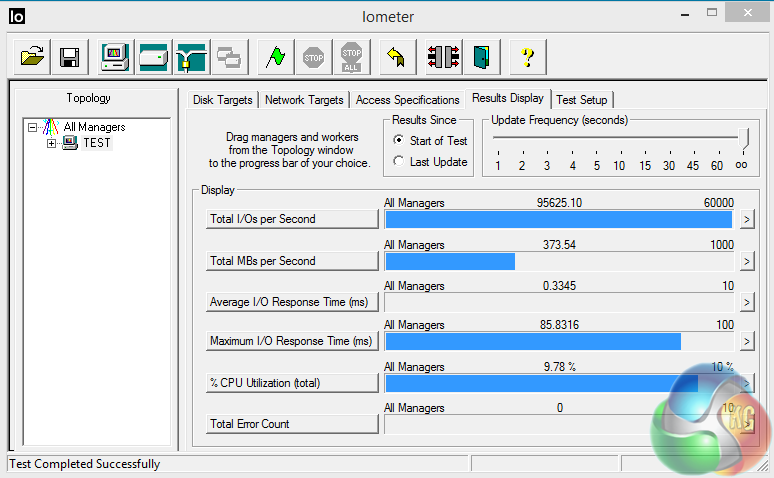Open the Maximum I/O Response Time detail arrow
The image size is (774, 478).
coord(747,341)
